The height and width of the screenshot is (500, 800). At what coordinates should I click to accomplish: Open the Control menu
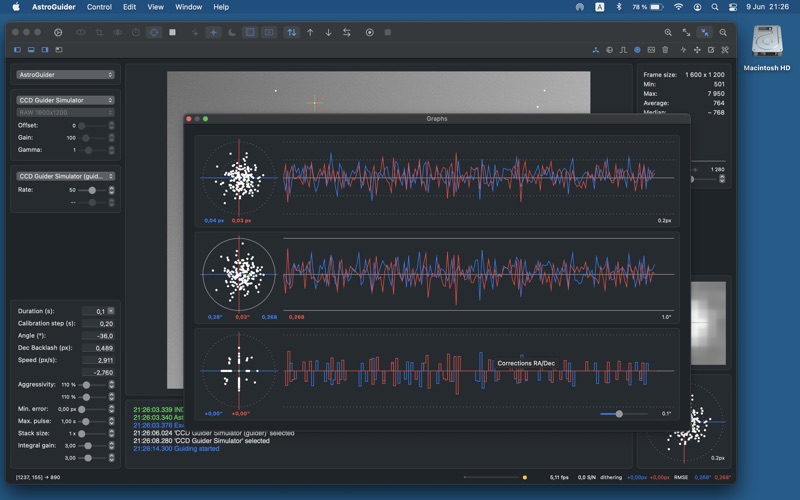coord(99,7)
